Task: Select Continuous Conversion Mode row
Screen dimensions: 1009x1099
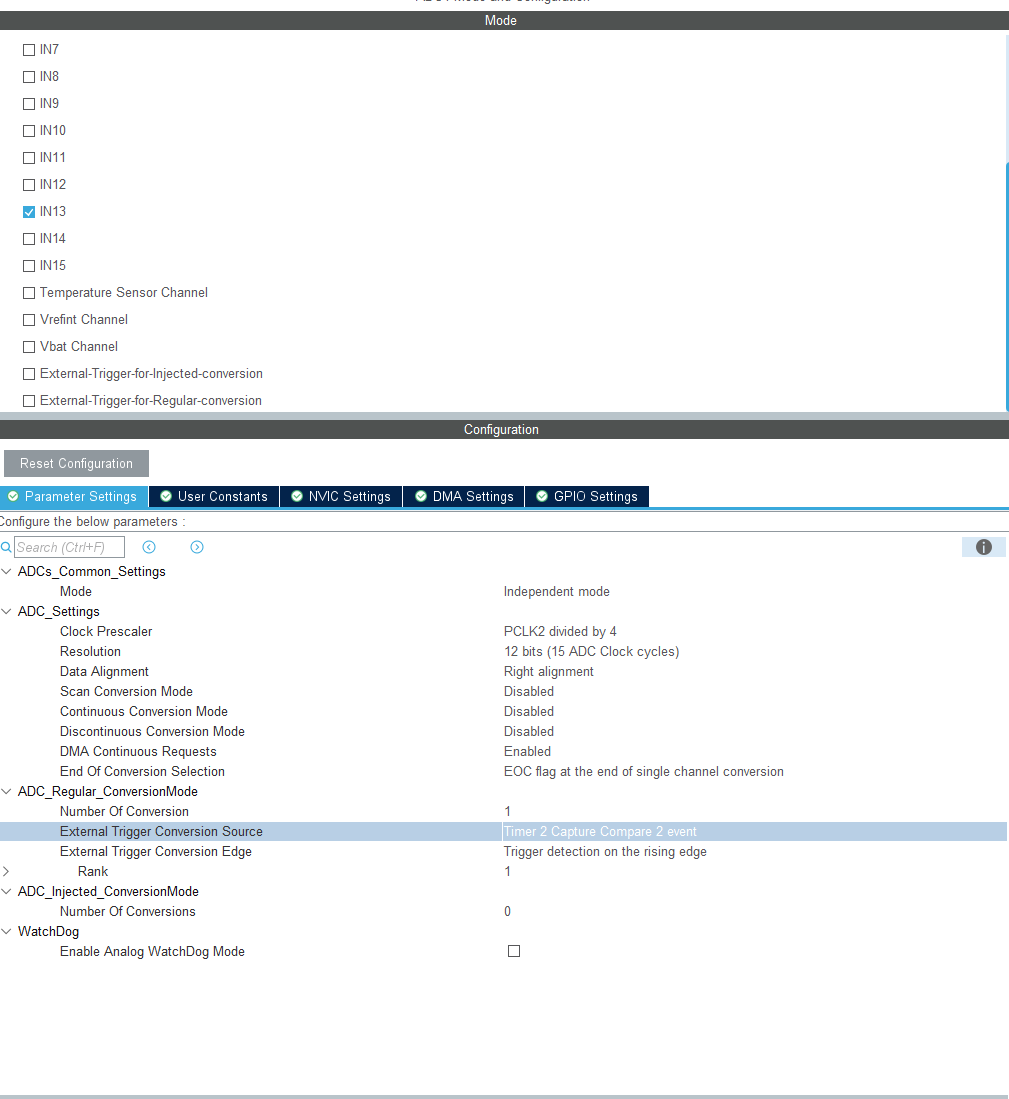Action: coord(503,711)
